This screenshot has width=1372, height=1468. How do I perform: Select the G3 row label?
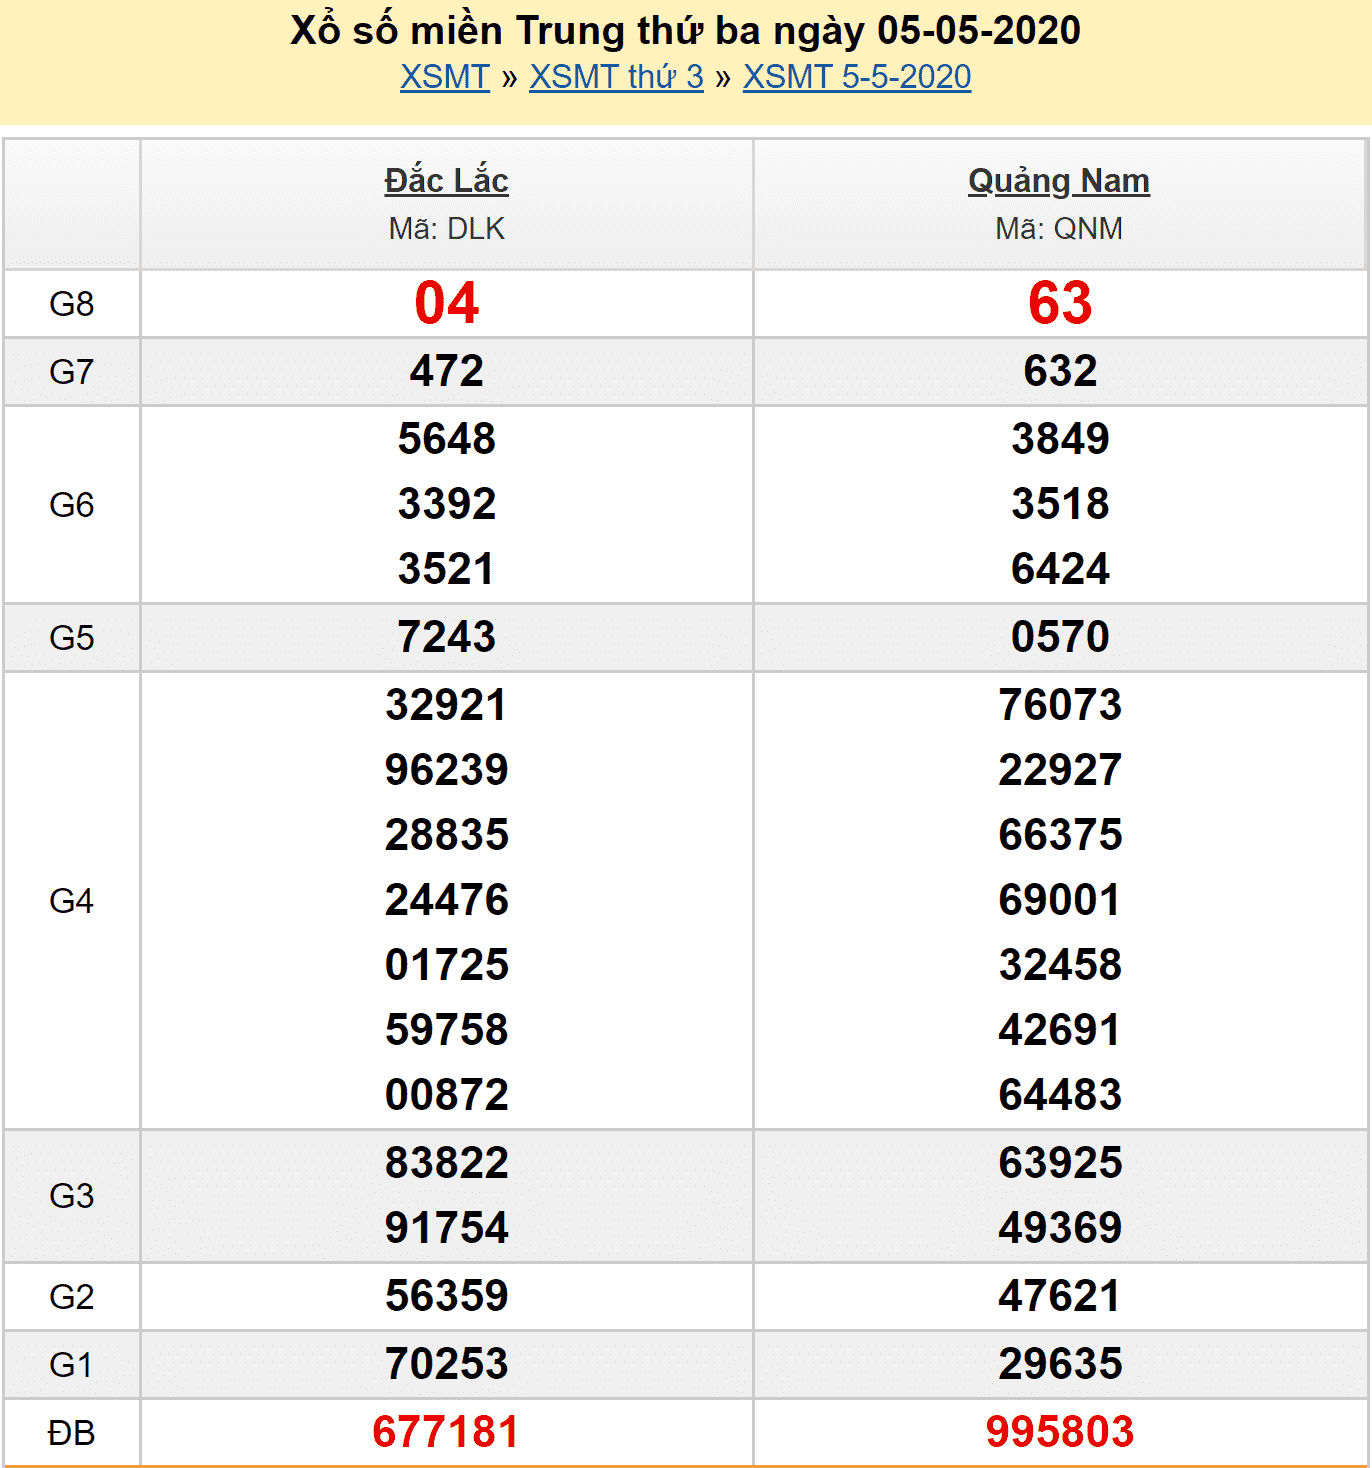click(72, 1196)
